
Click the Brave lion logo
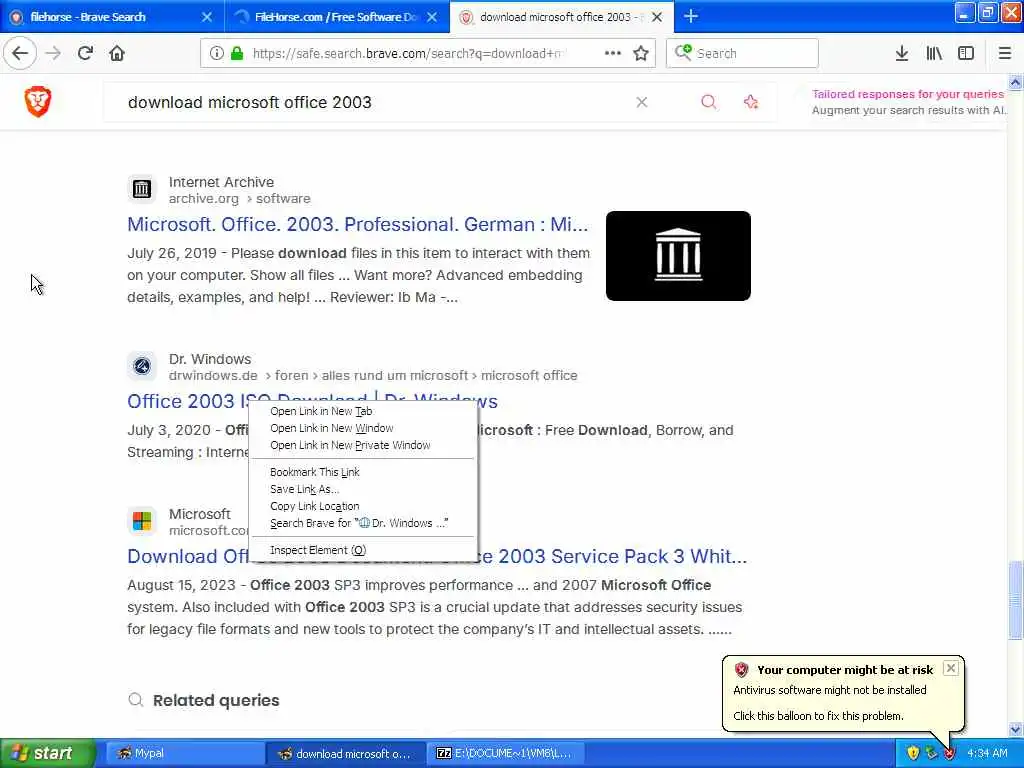pos(38,101)
